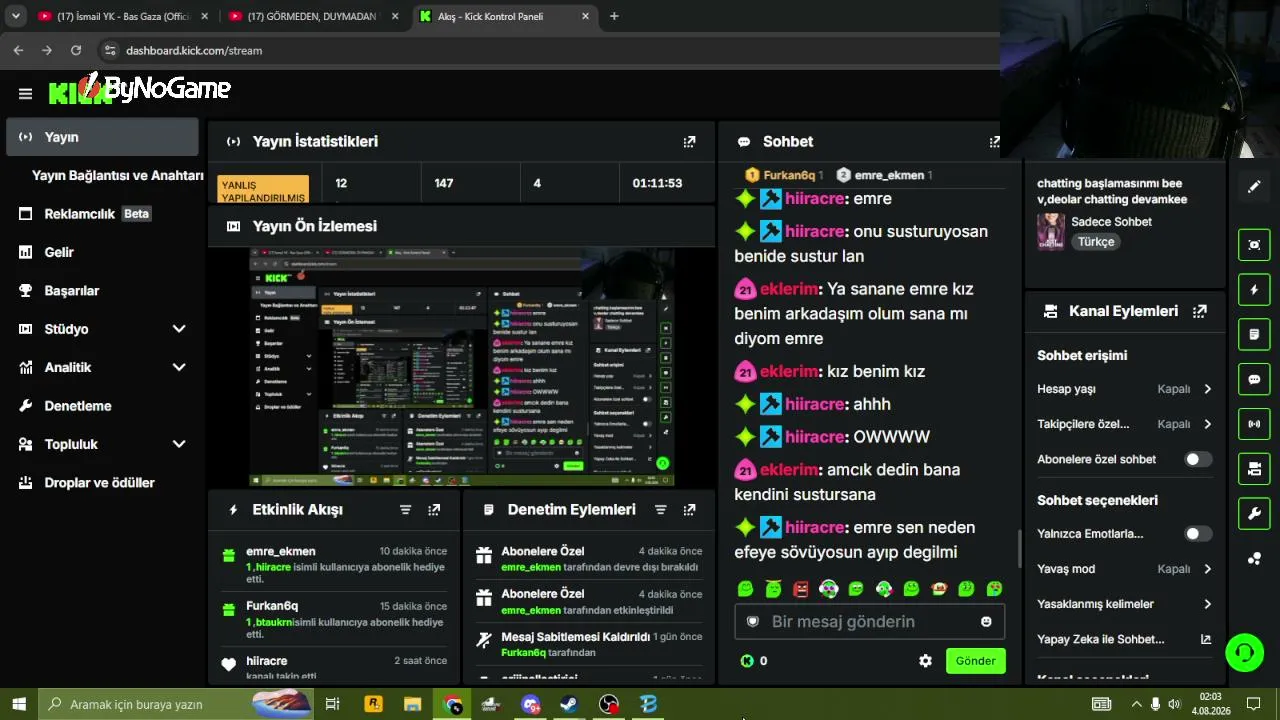Open Gelir sidebar item
The height and width of the screenshot is (720, 1280).
[x=102, y=252]
